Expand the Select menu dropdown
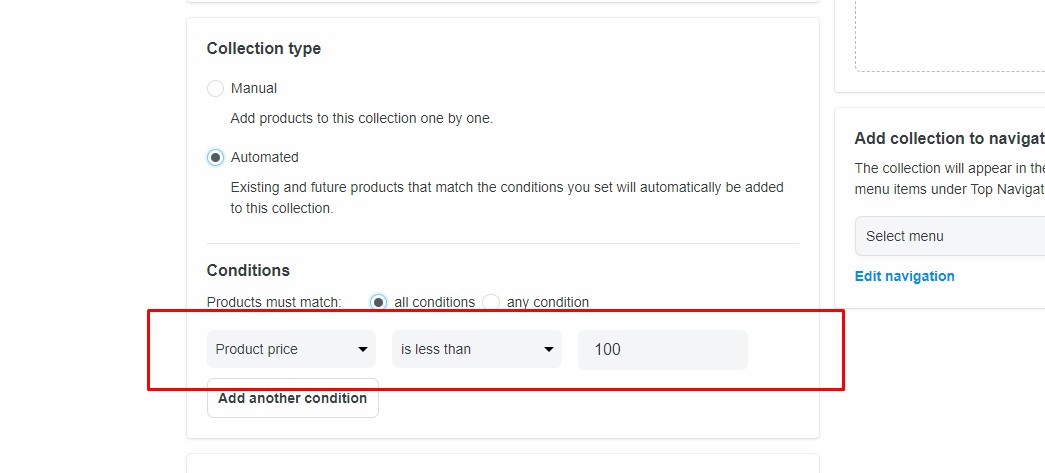This screenshot has height=473, width=1045. [948, 237]
